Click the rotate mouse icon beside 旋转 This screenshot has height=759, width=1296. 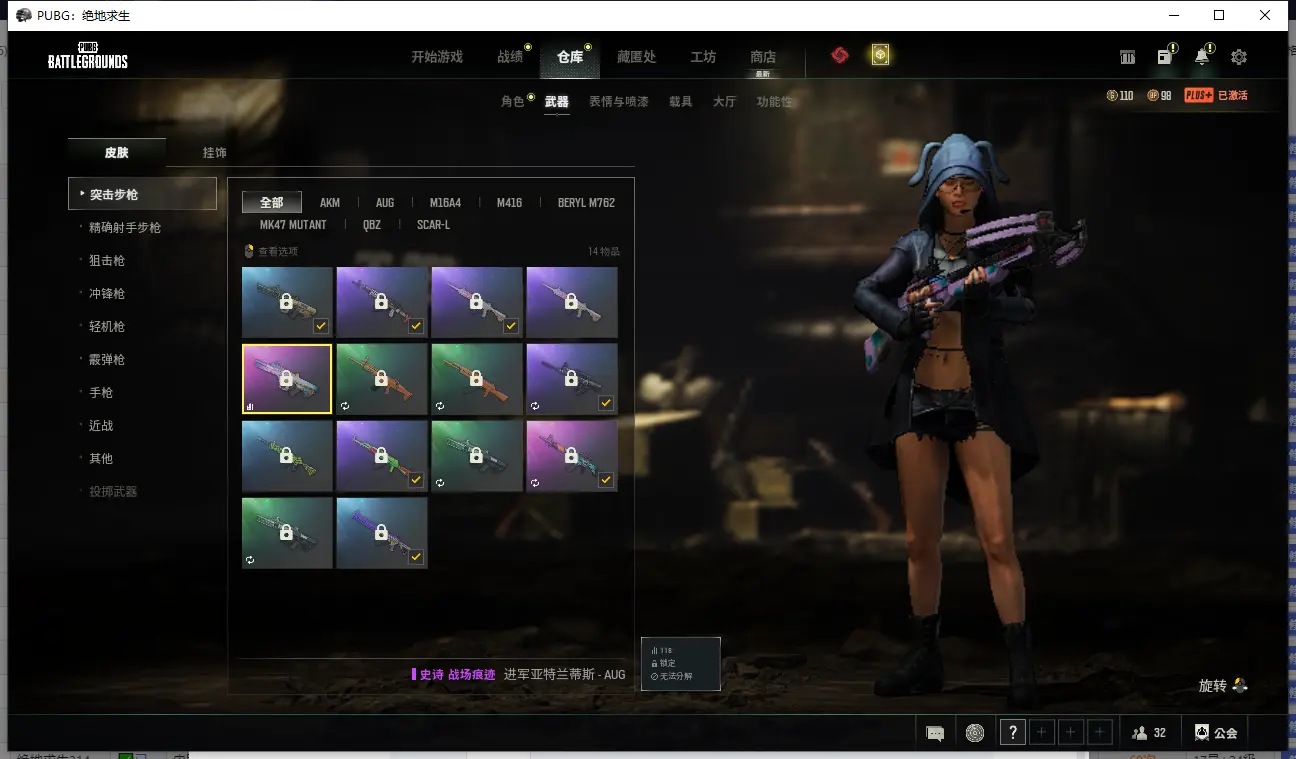click(1240, 686)
